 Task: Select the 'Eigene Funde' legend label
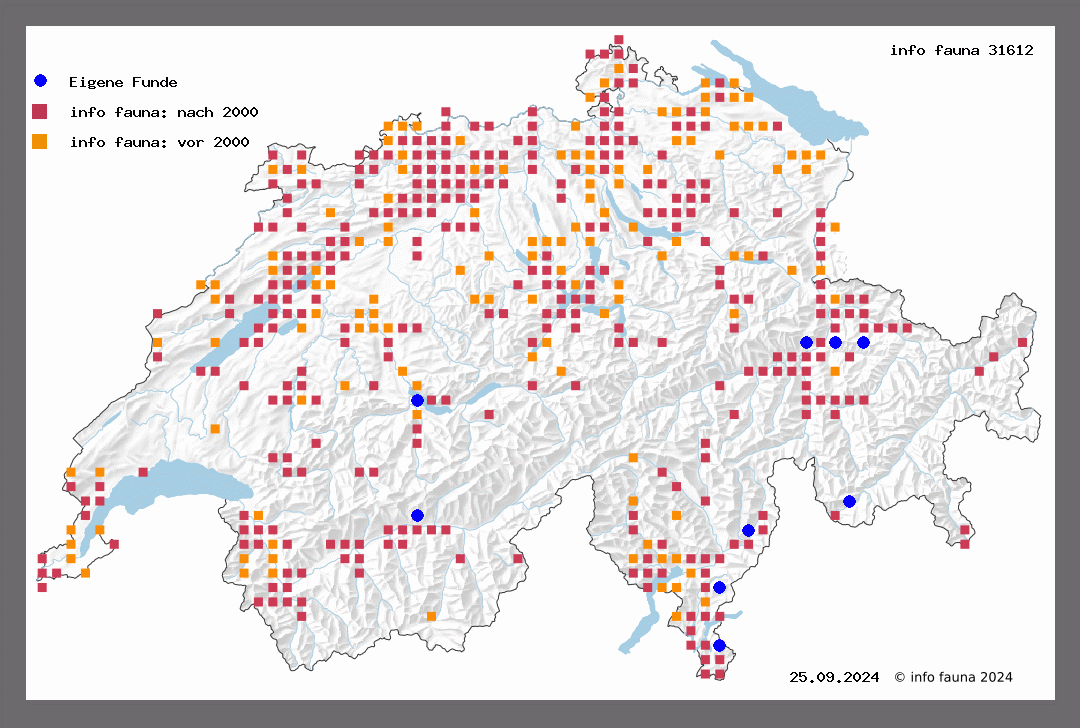tap(123, 82)
